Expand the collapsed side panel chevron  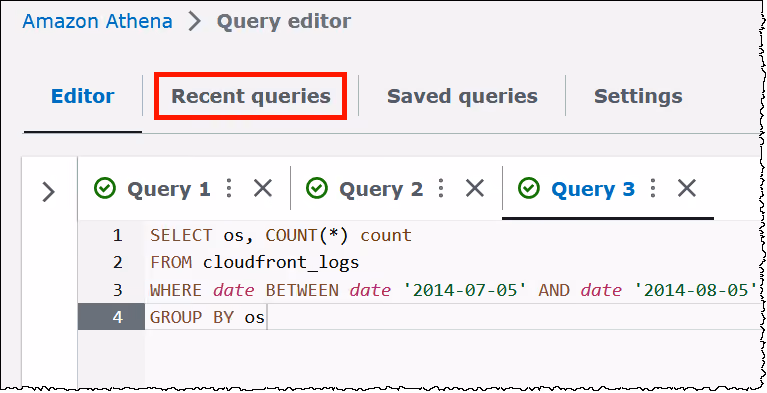point(48,192)
